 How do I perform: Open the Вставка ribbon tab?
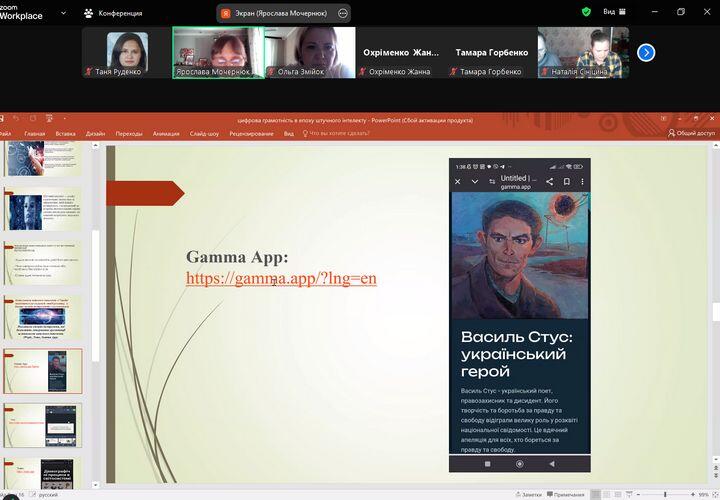[x=65, y=134]
